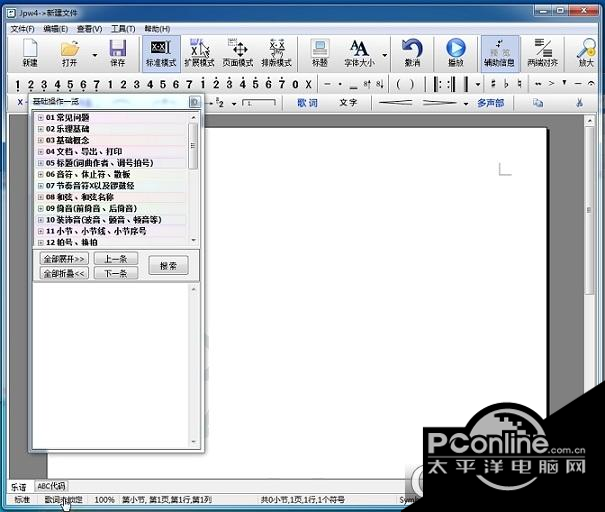Image resolution: width=605 pixels, height=512 pixels.
Task: Zoom in with 放大 magnifier
Action: [586, 53]
